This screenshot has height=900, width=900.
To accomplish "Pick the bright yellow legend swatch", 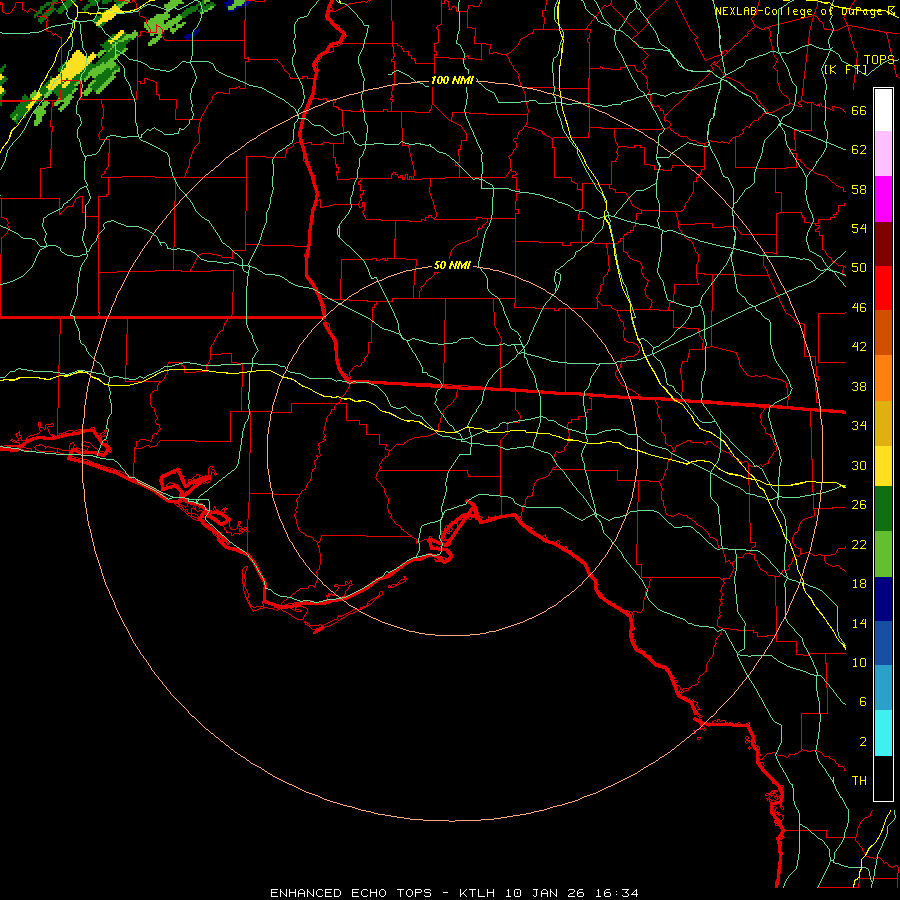I will (883, 466).
